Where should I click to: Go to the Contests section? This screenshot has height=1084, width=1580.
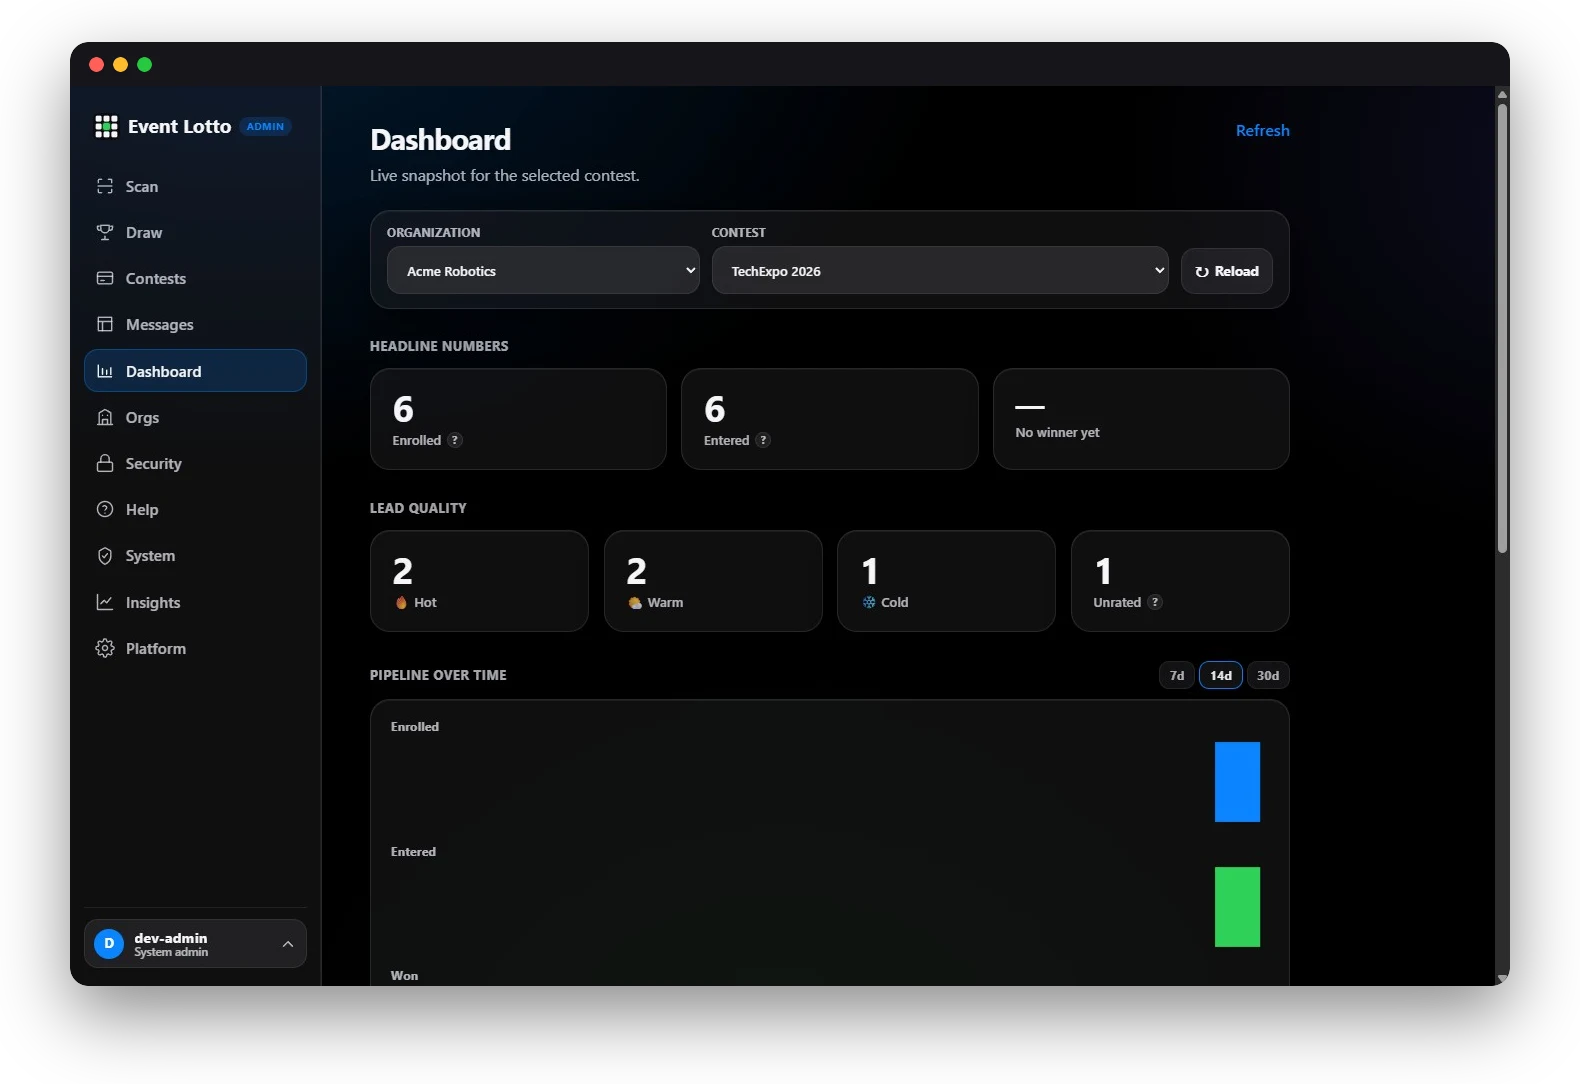tap(195, 278)
